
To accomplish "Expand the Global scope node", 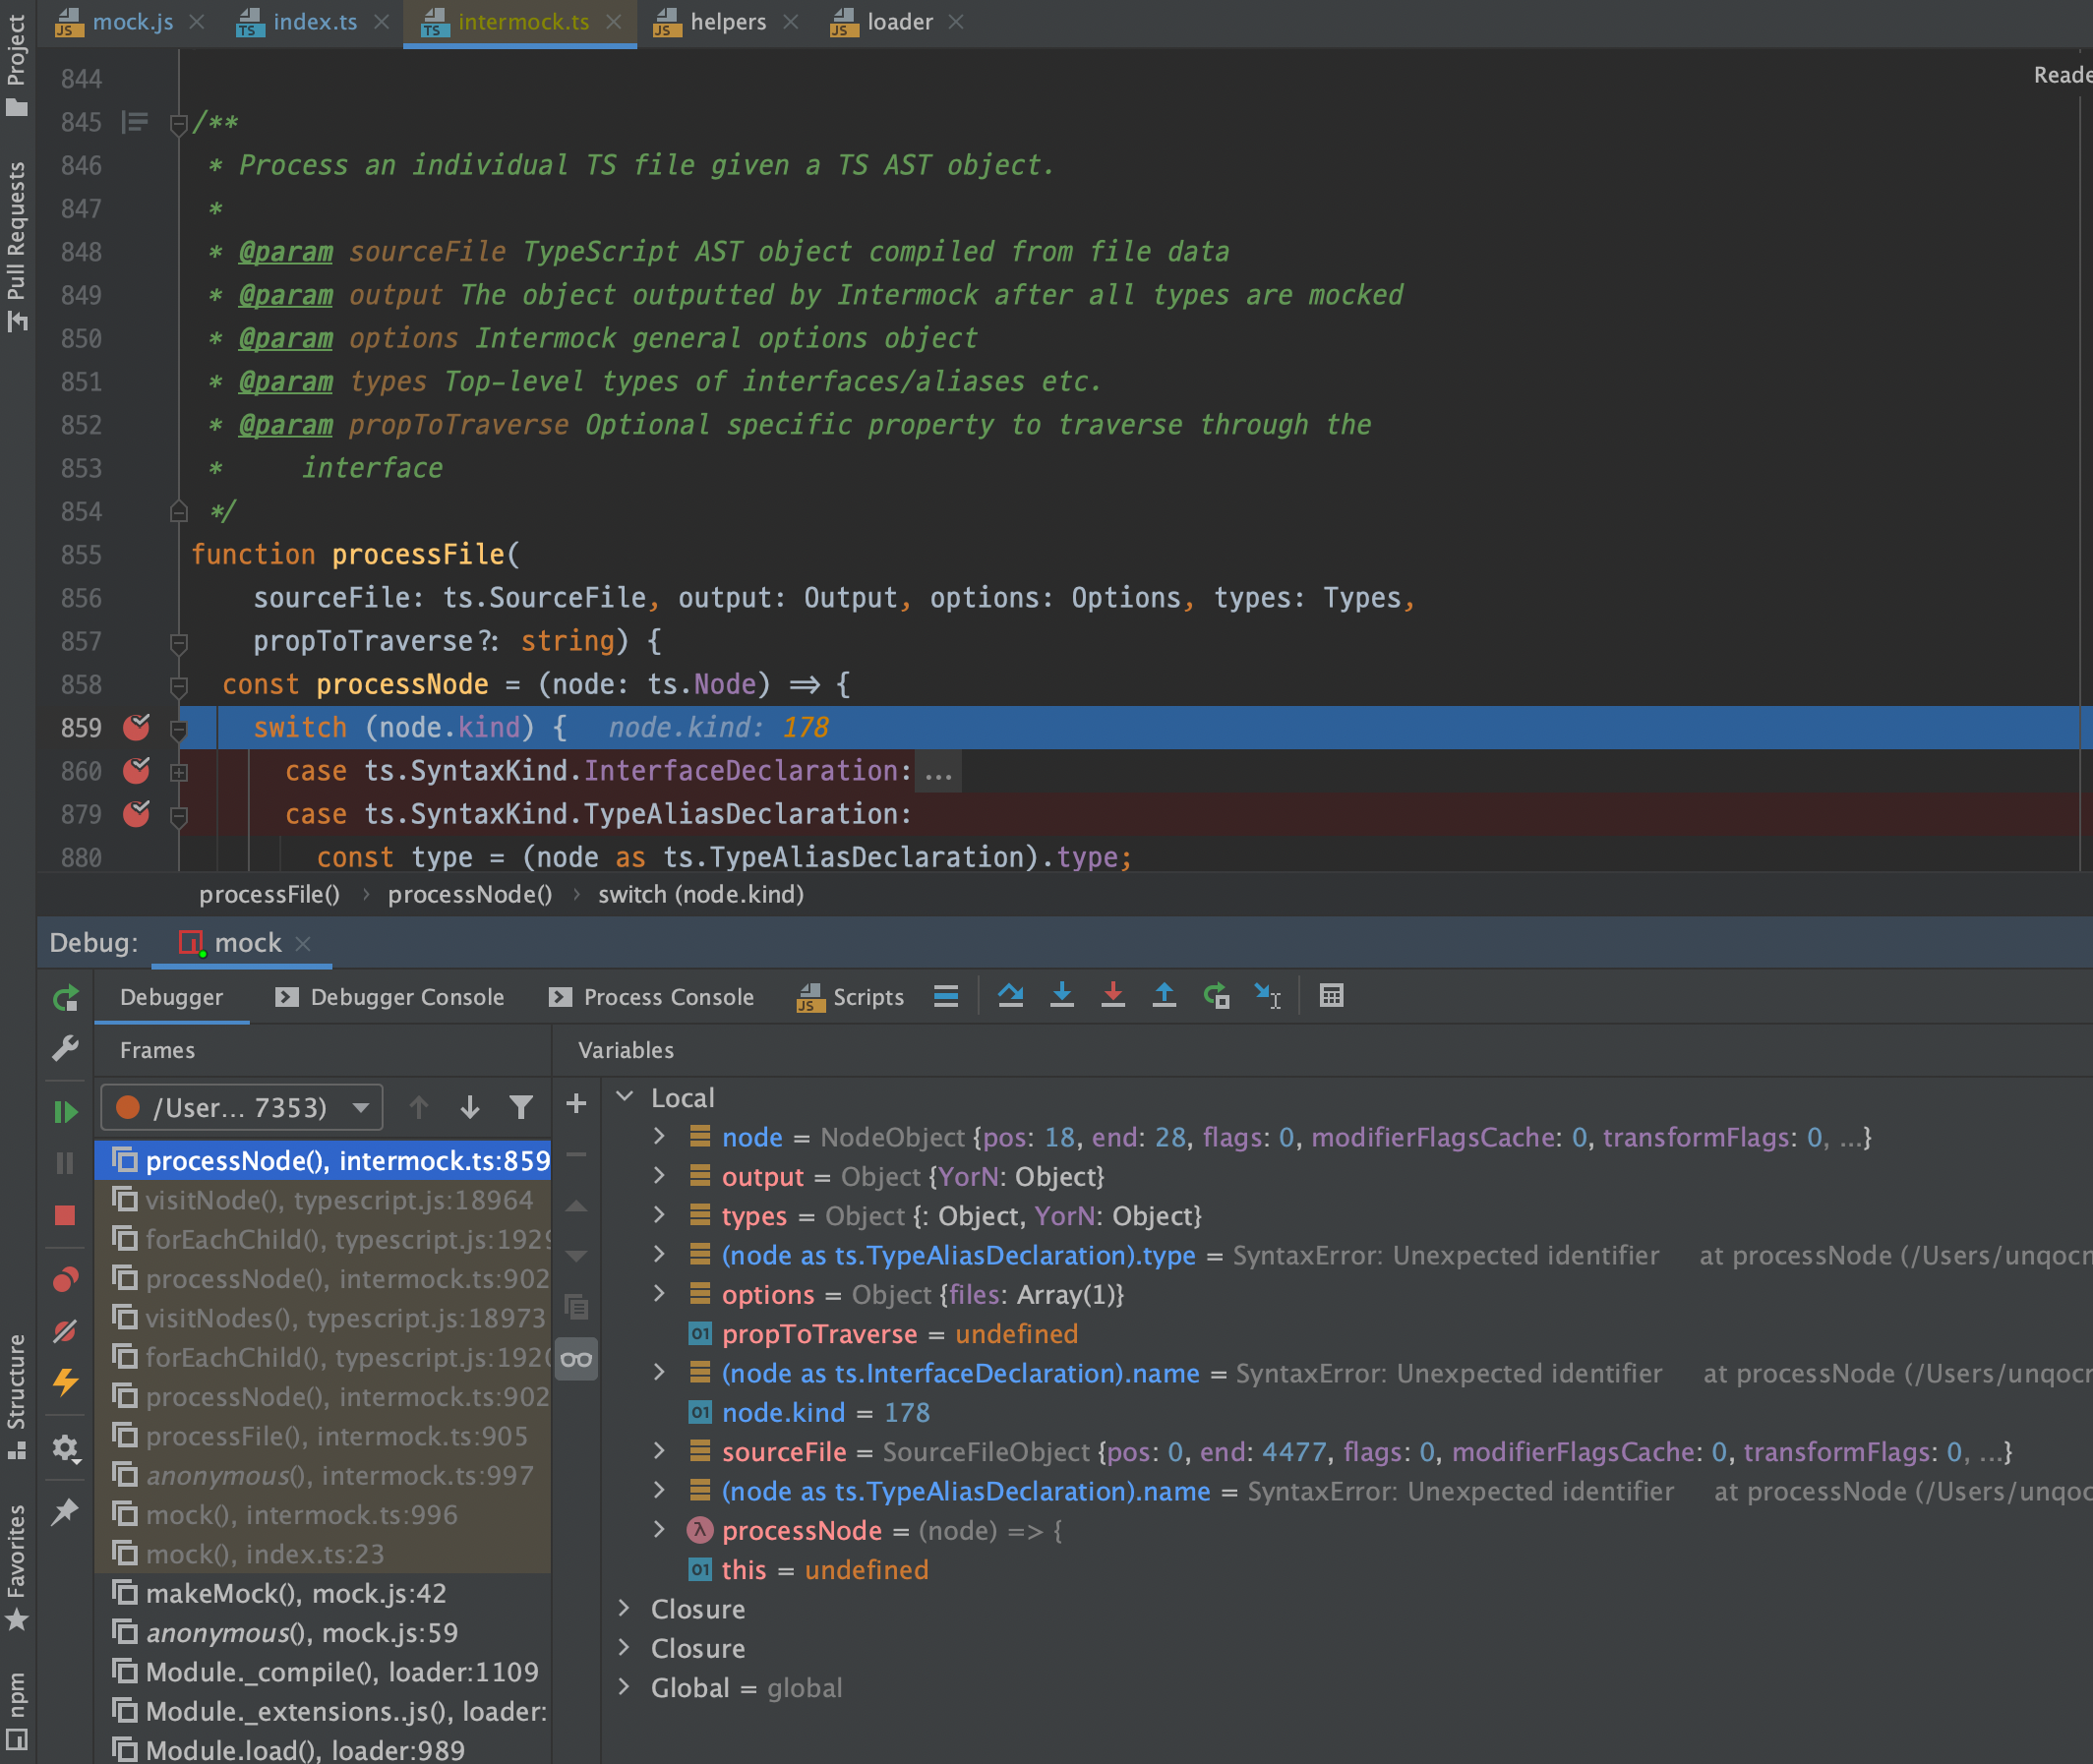I will [624, 1687].
